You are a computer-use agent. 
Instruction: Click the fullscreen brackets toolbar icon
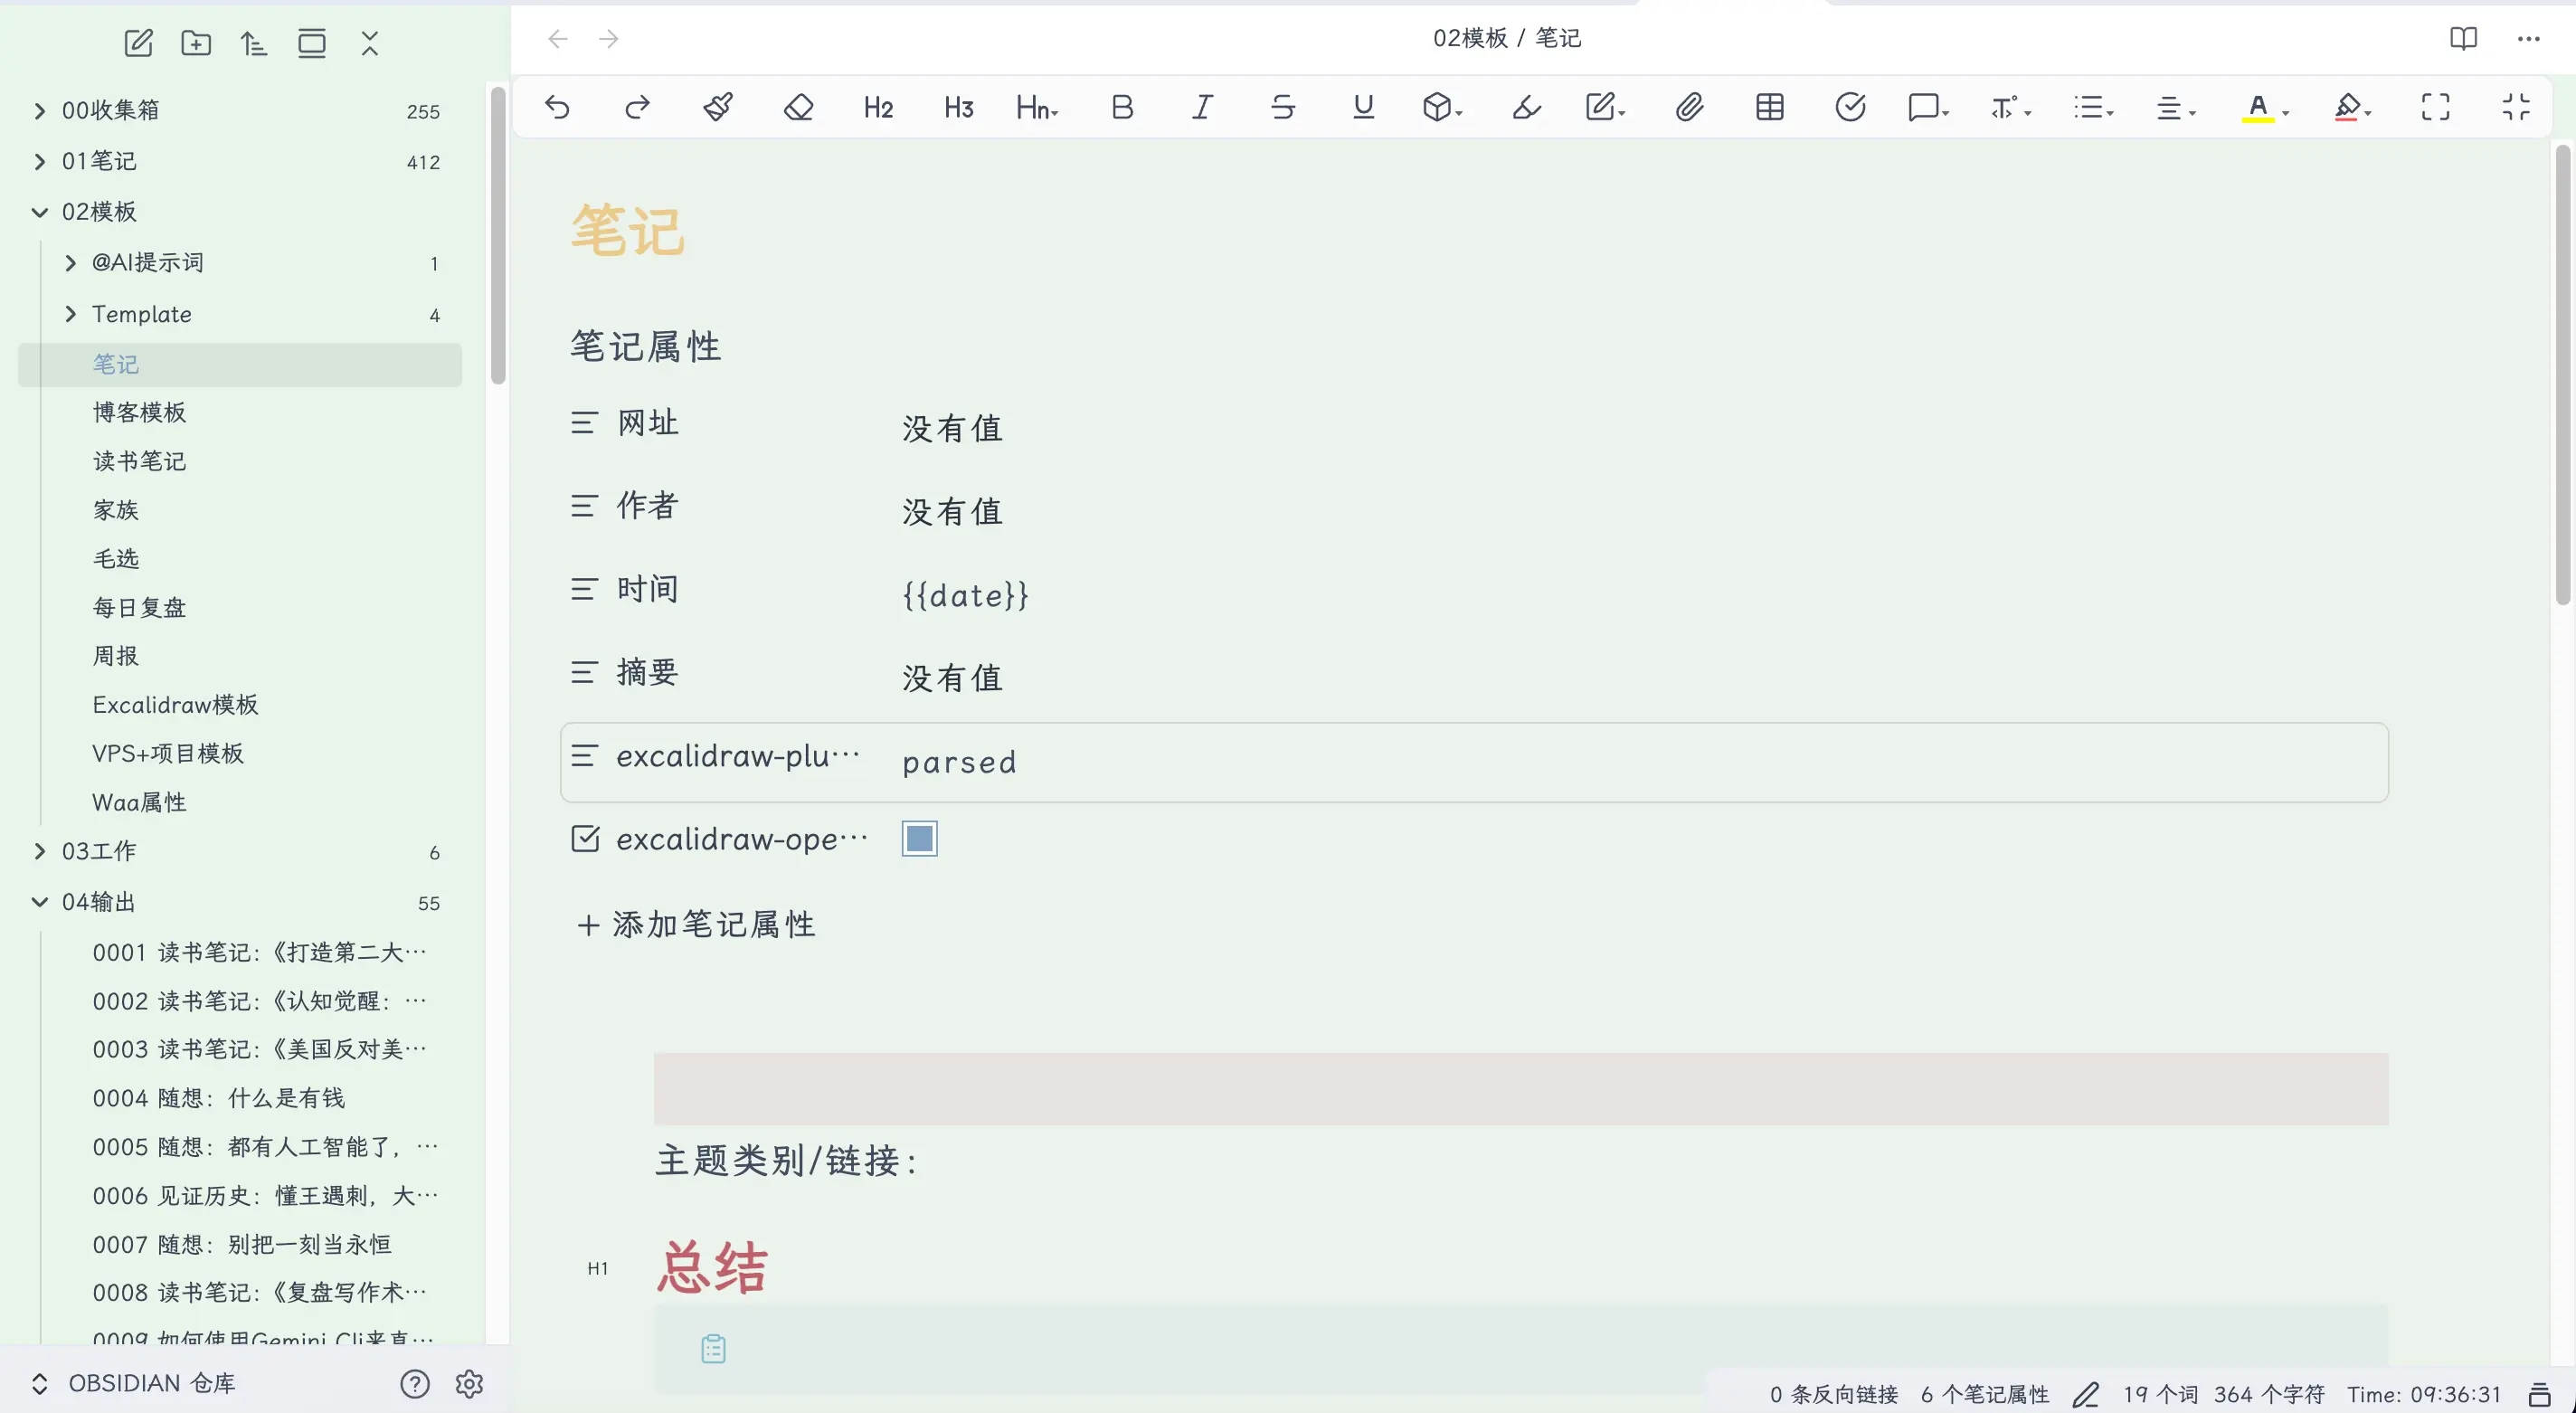pyautogui.click(x=2435, y=107)
